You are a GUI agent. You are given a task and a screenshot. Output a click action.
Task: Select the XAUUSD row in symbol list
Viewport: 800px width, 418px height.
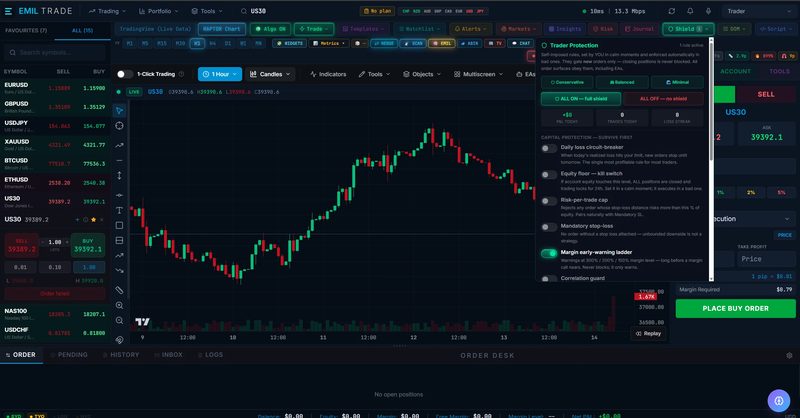click(55, 145)
